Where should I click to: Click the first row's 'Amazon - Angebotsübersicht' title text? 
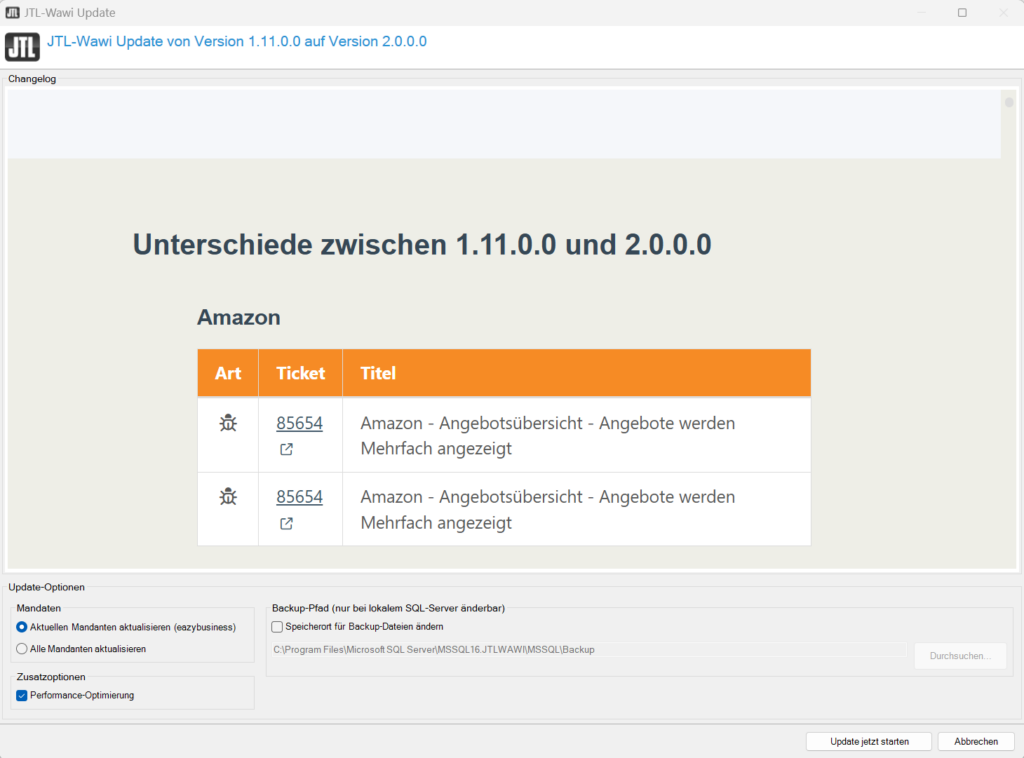[547, 435]
